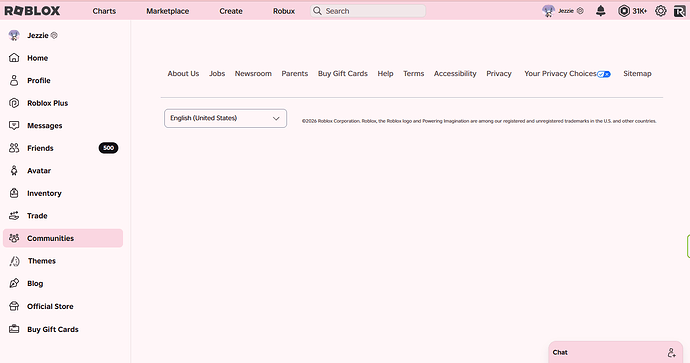Select Roblox Plus label in the sidebar

point(48,103)
